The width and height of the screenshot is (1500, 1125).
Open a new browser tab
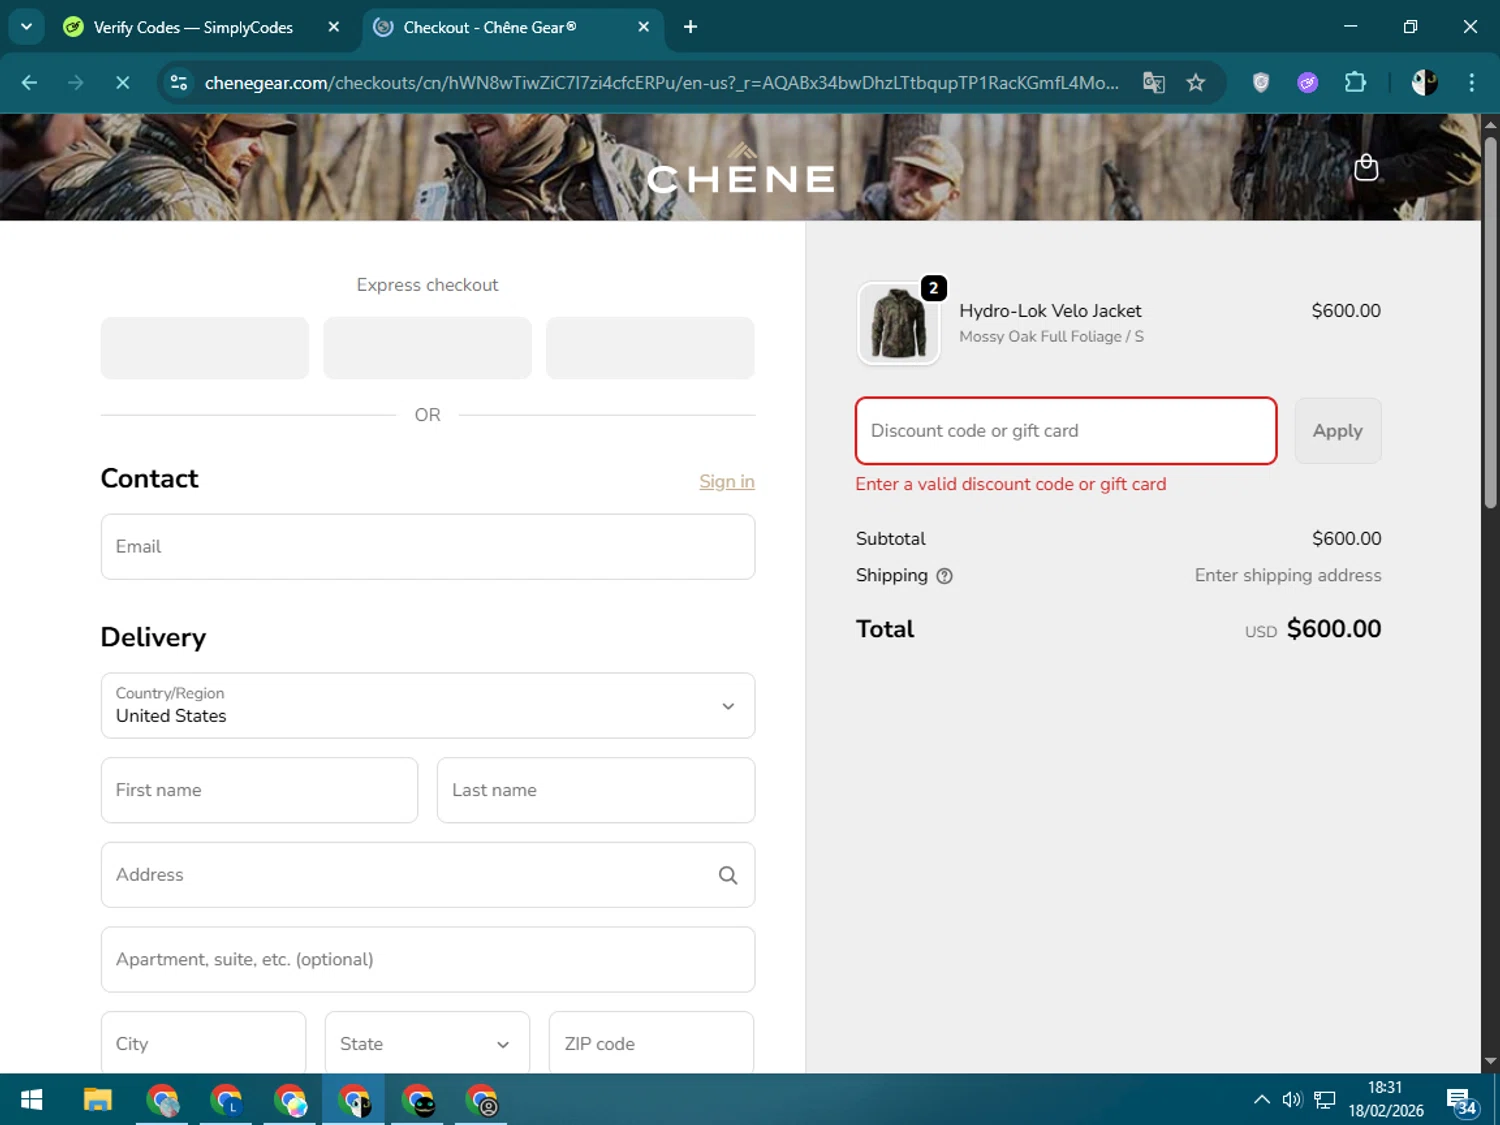tap(690, 27)
